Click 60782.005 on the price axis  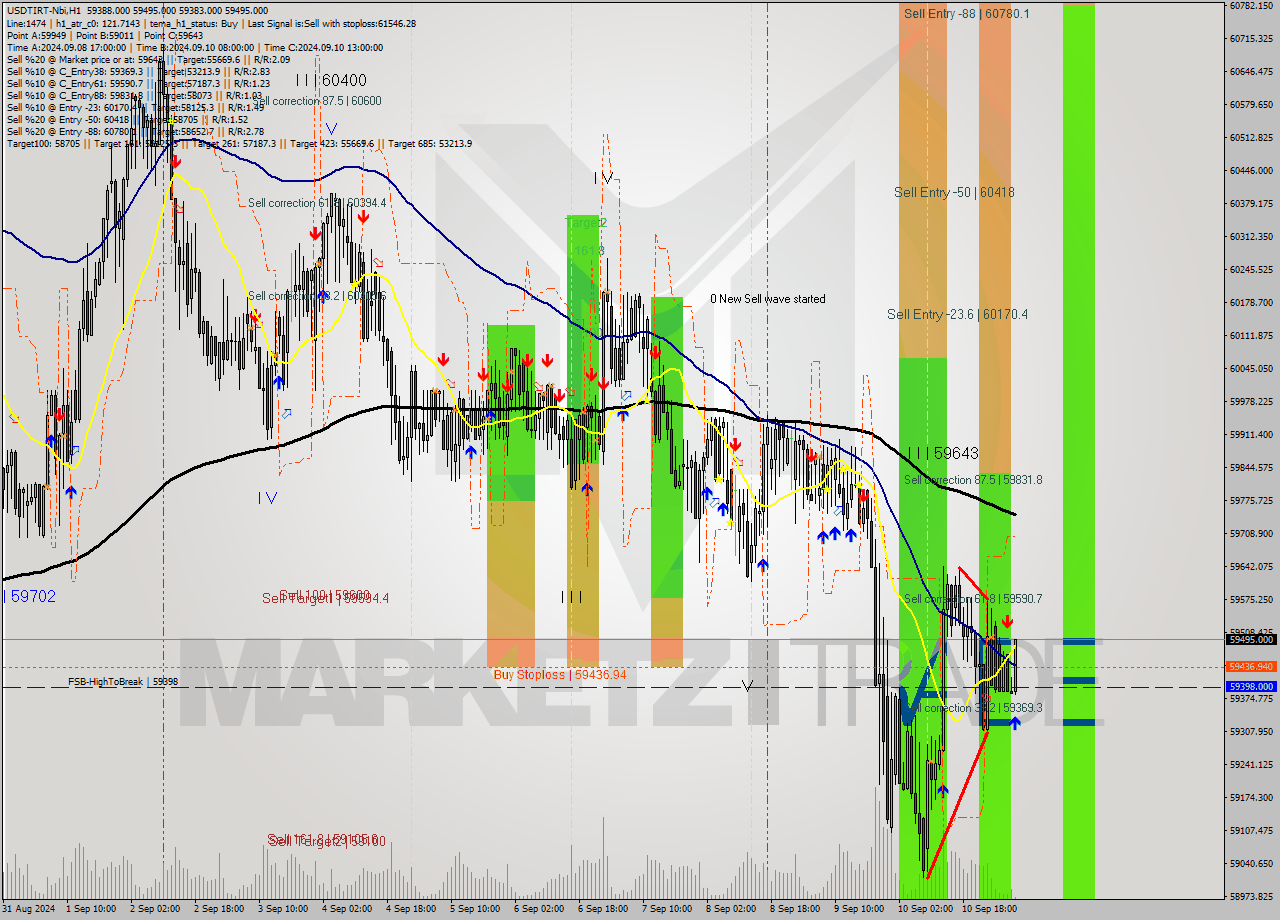(1250, 6)
